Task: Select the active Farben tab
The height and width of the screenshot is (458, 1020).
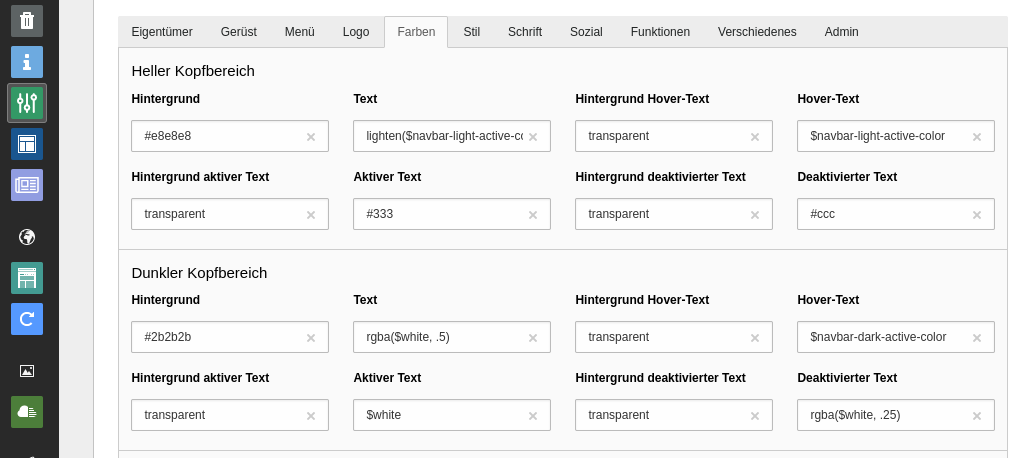Action: click(416, 32)
